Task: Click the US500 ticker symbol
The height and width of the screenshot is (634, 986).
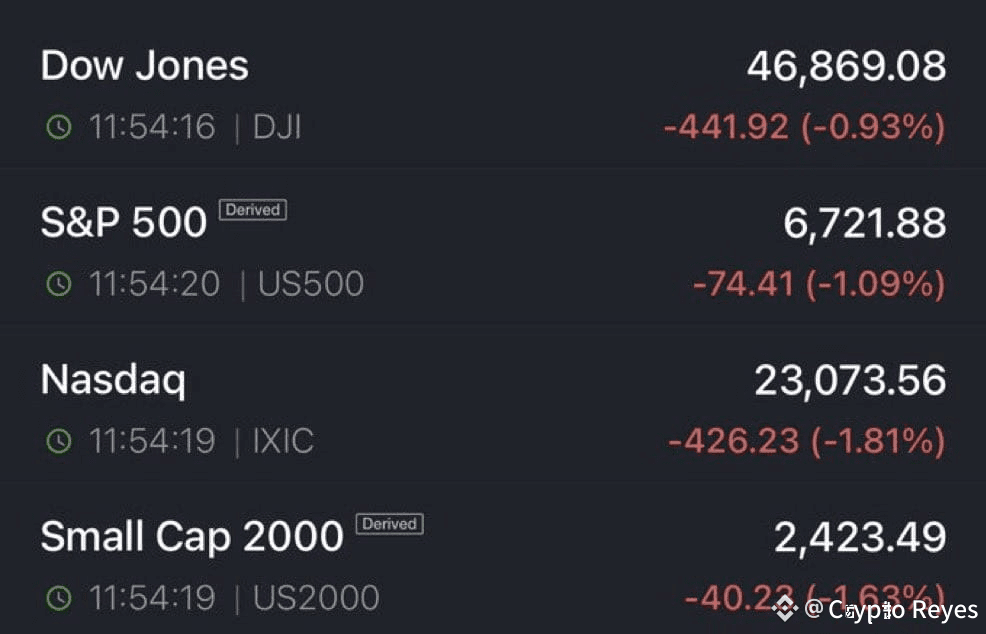Action: (311, 285)
